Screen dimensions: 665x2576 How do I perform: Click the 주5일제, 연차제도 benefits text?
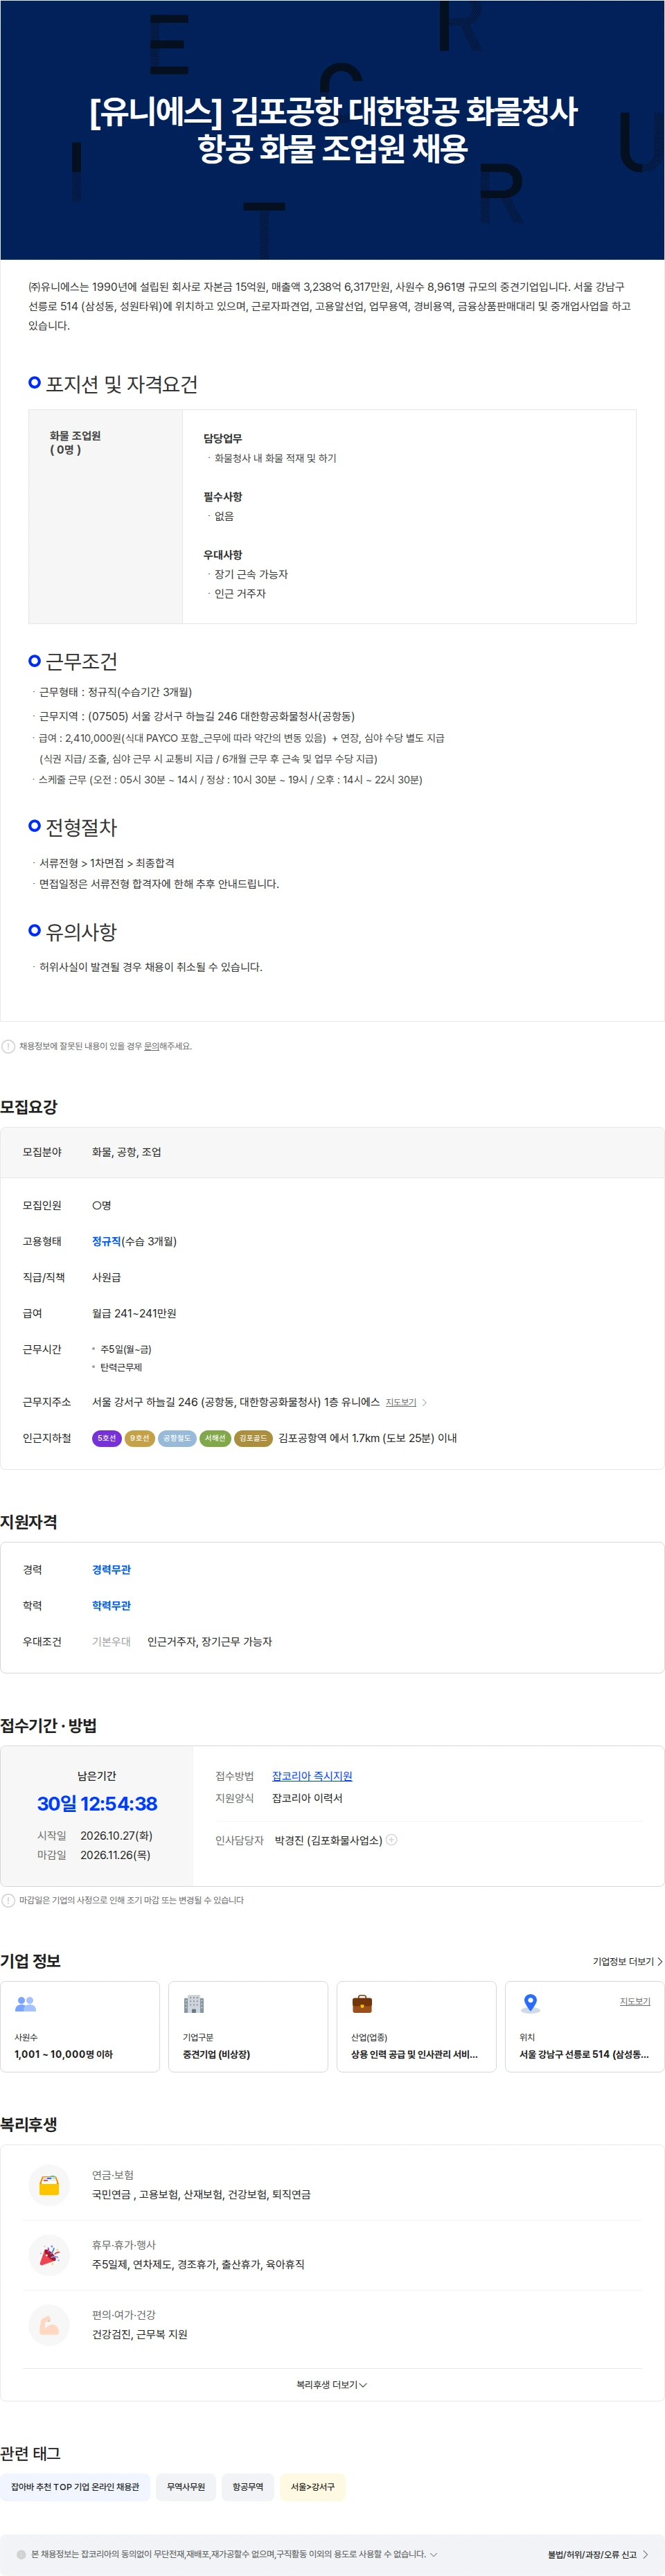click(198, 2264)
